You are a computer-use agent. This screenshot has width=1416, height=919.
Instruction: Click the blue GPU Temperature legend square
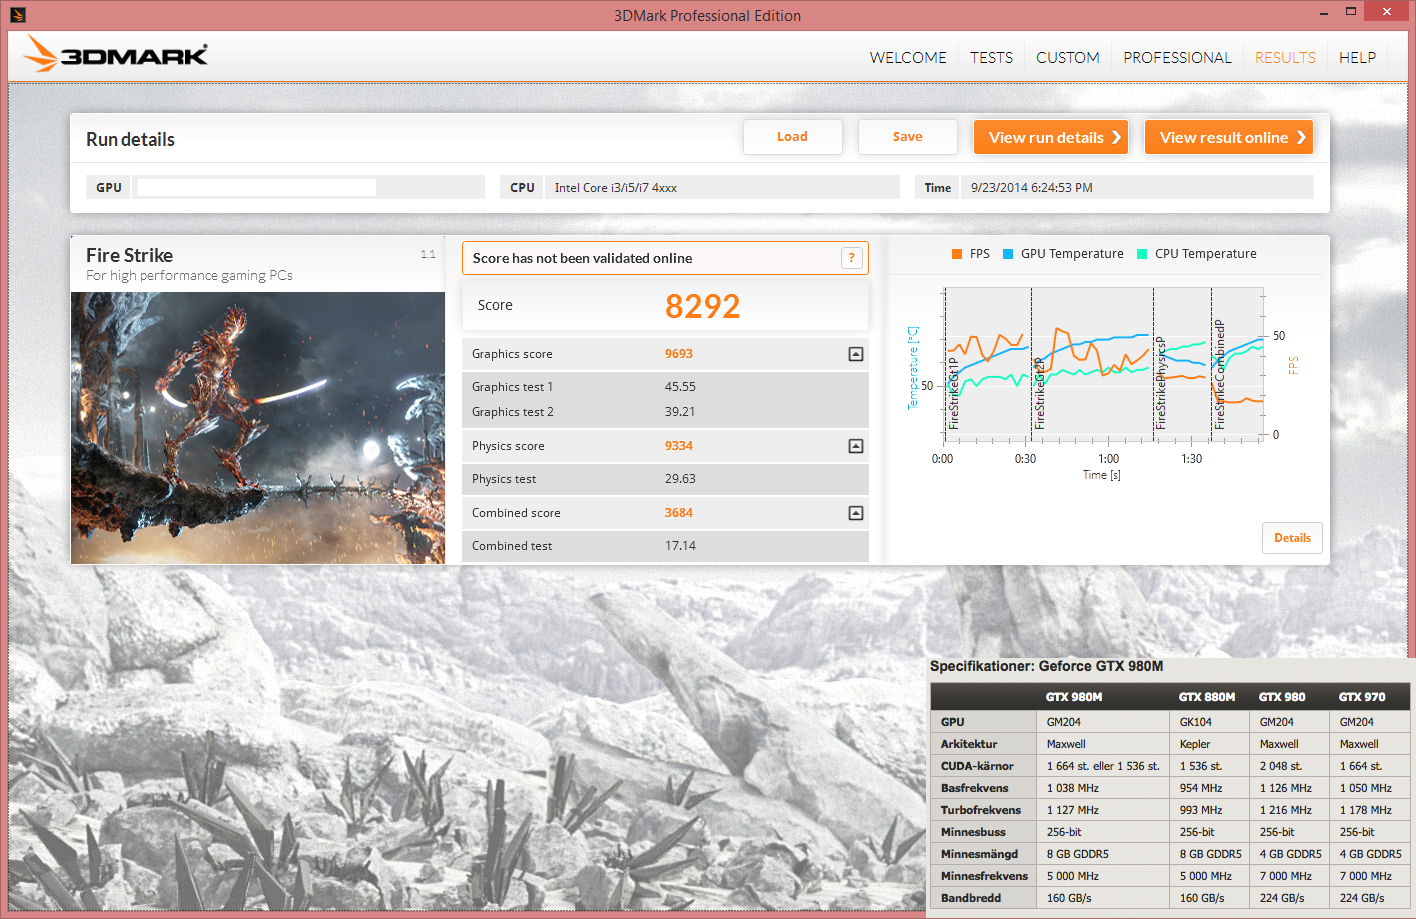(x=1008, y=254)
